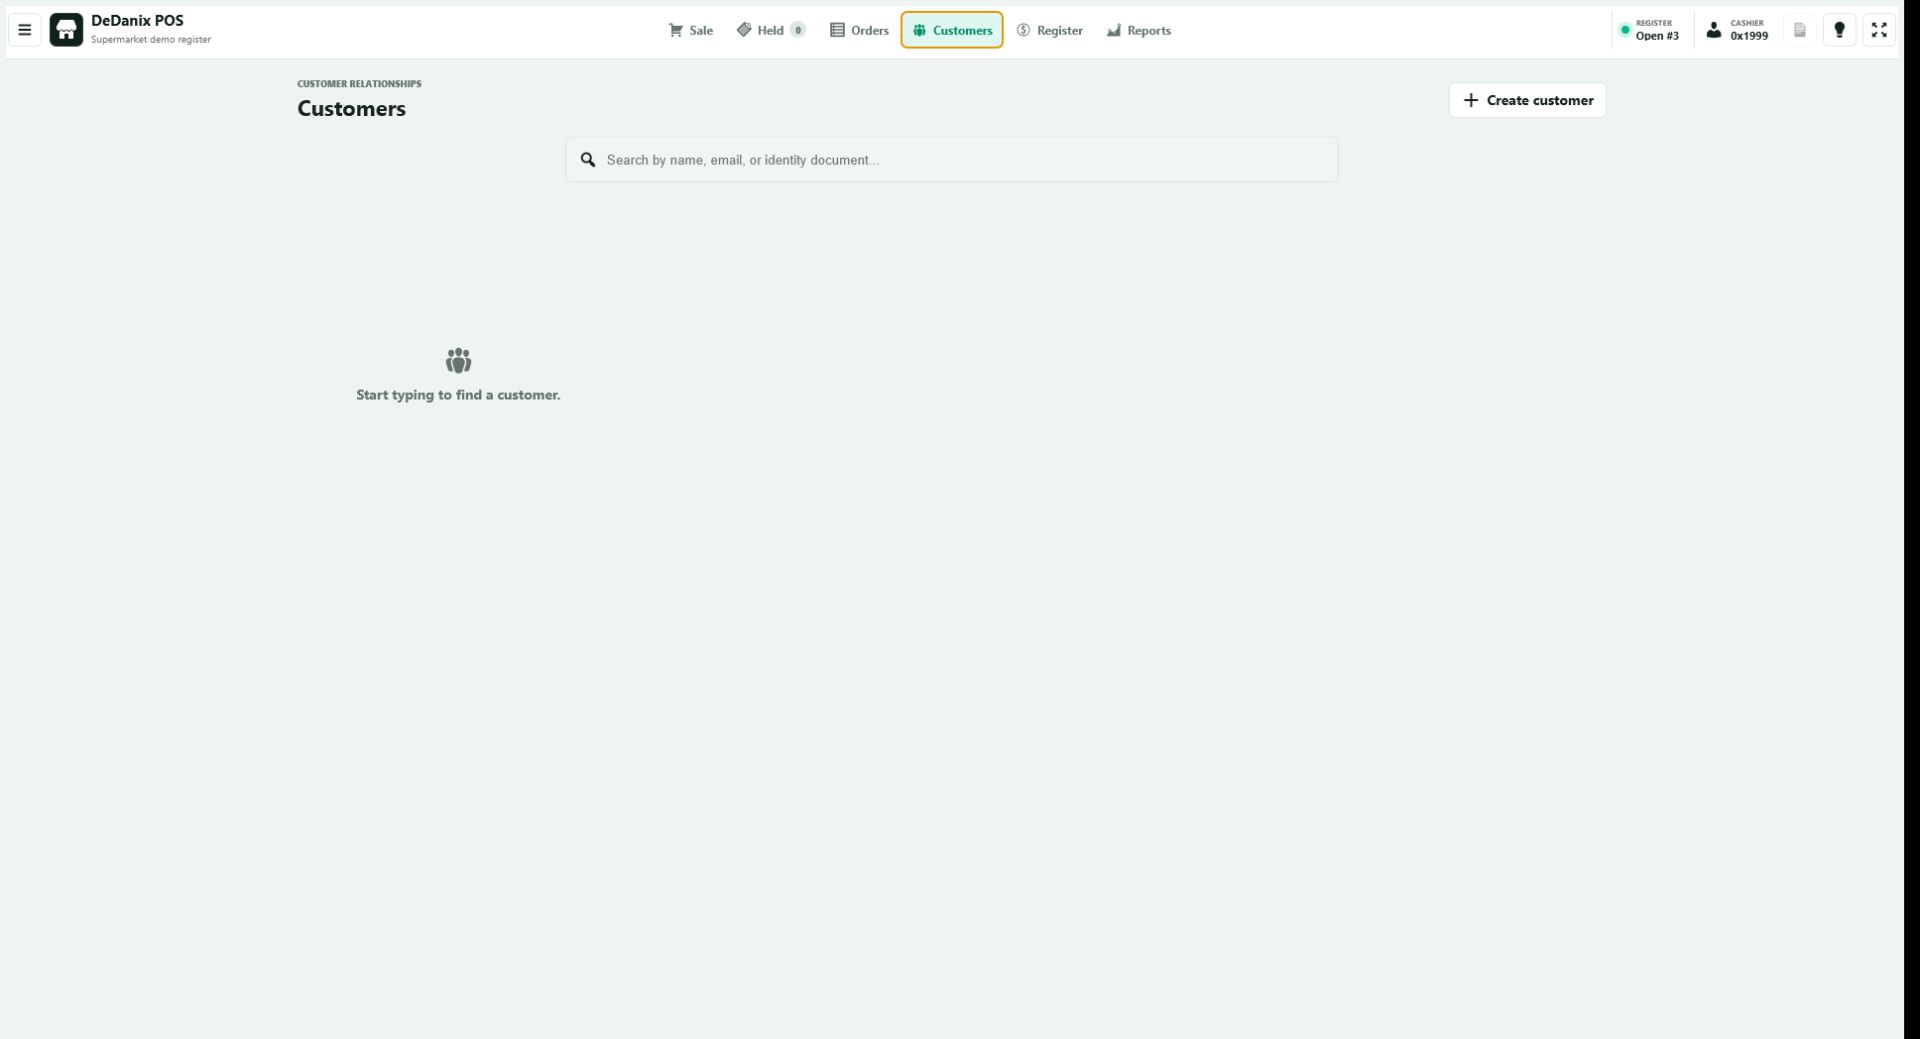Enter fullscreen with expand icon

(1880, 30)
